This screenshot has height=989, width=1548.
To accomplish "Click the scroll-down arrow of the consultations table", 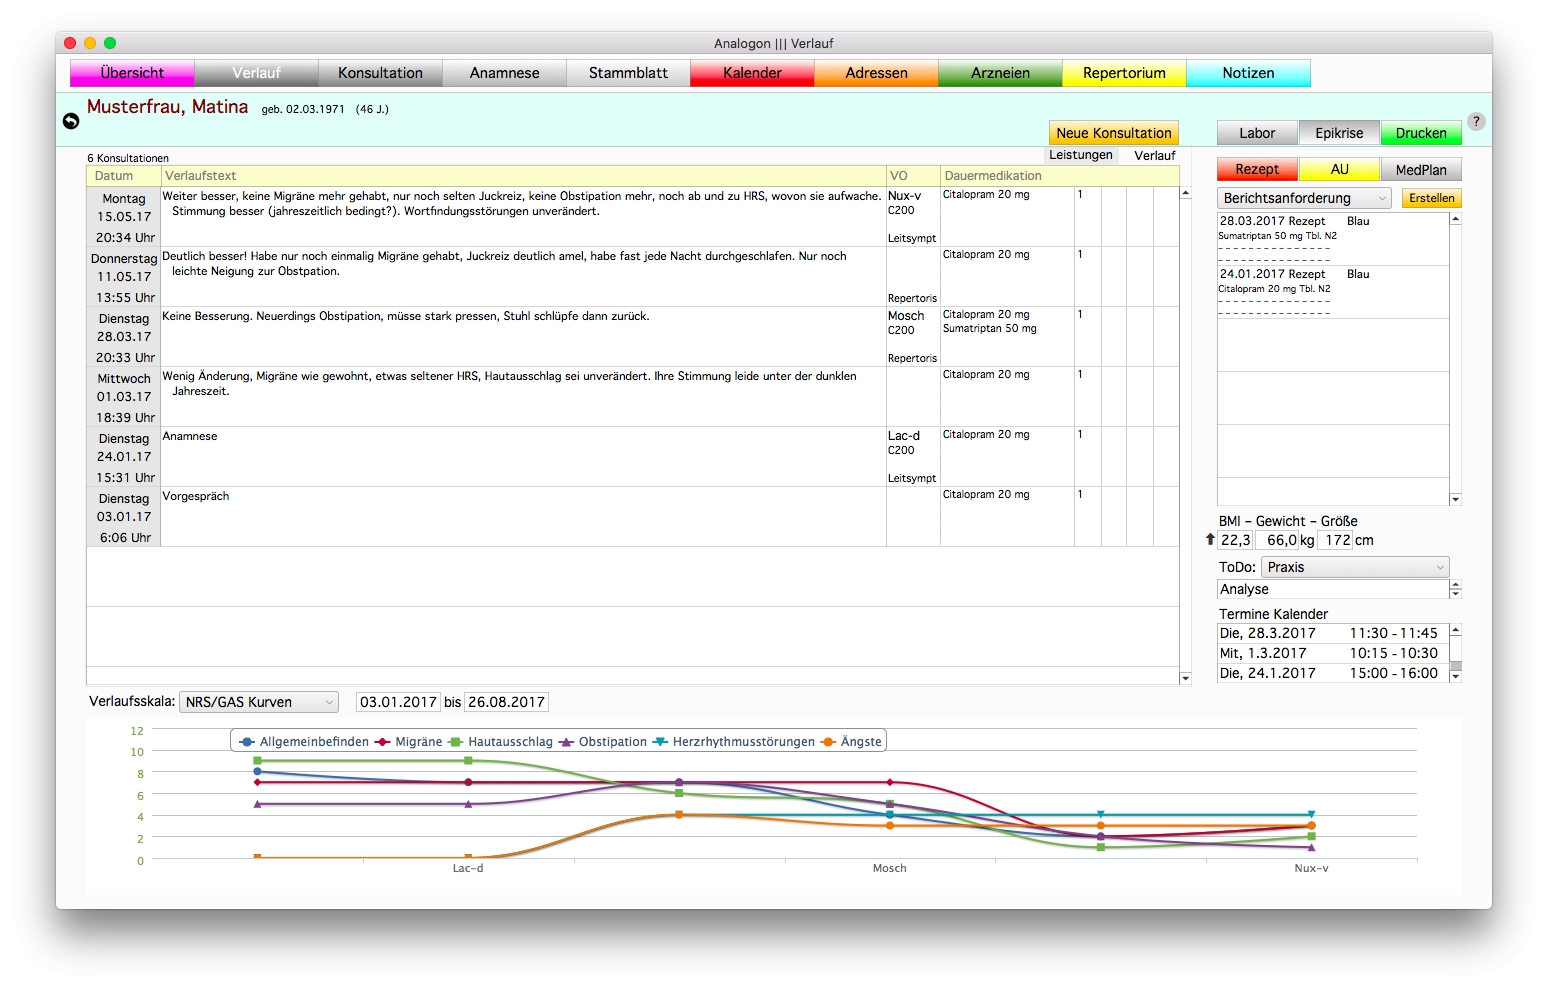I will click(x=1186, y=679).
